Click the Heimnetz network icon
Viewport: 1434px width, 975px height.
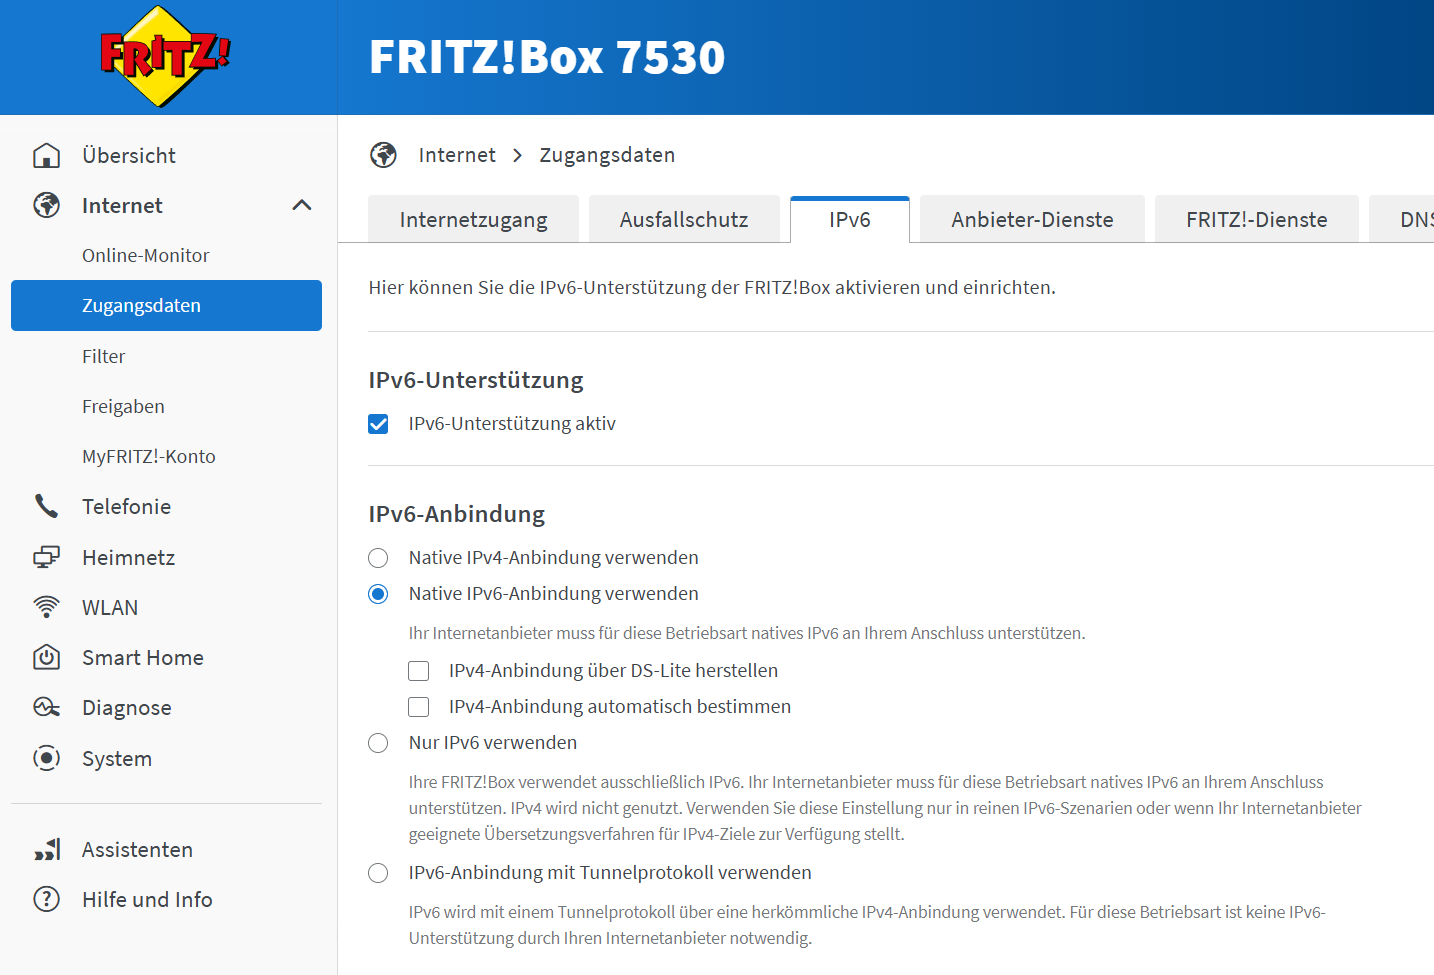(46, 557)
